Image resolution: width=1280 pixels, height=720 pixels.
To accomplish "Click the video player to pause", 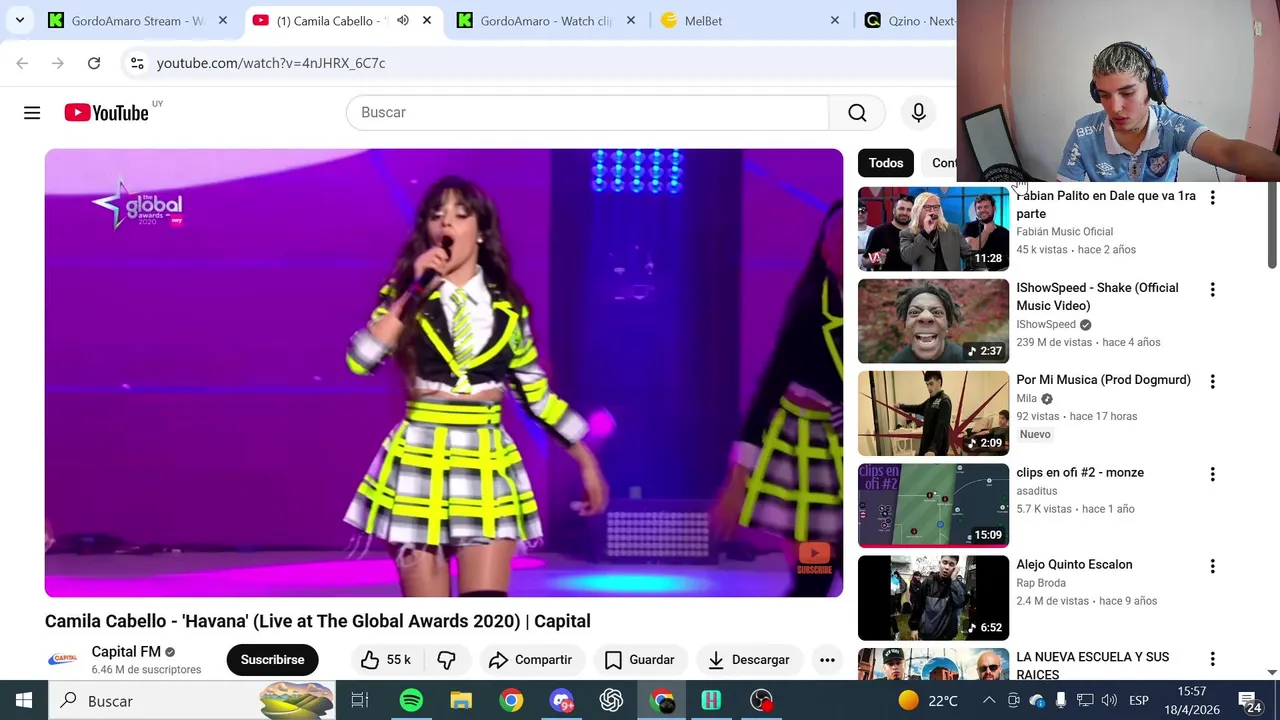I will click(444, 373).
